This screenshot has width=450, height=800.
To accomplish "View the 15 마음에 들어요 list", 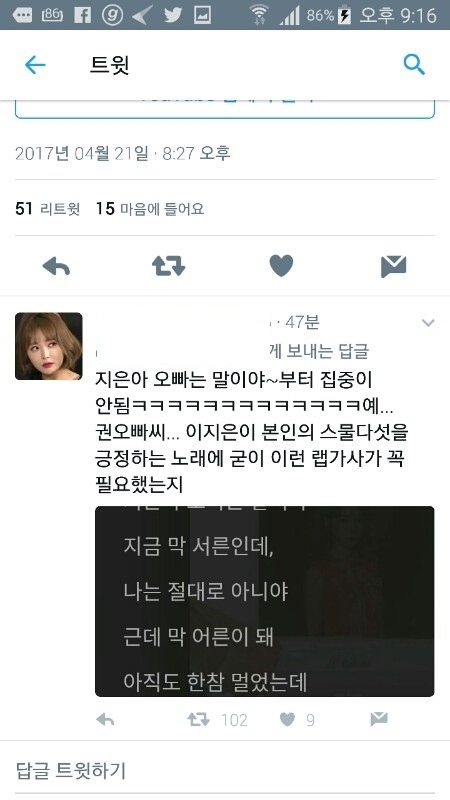I will tap(150, 209).
